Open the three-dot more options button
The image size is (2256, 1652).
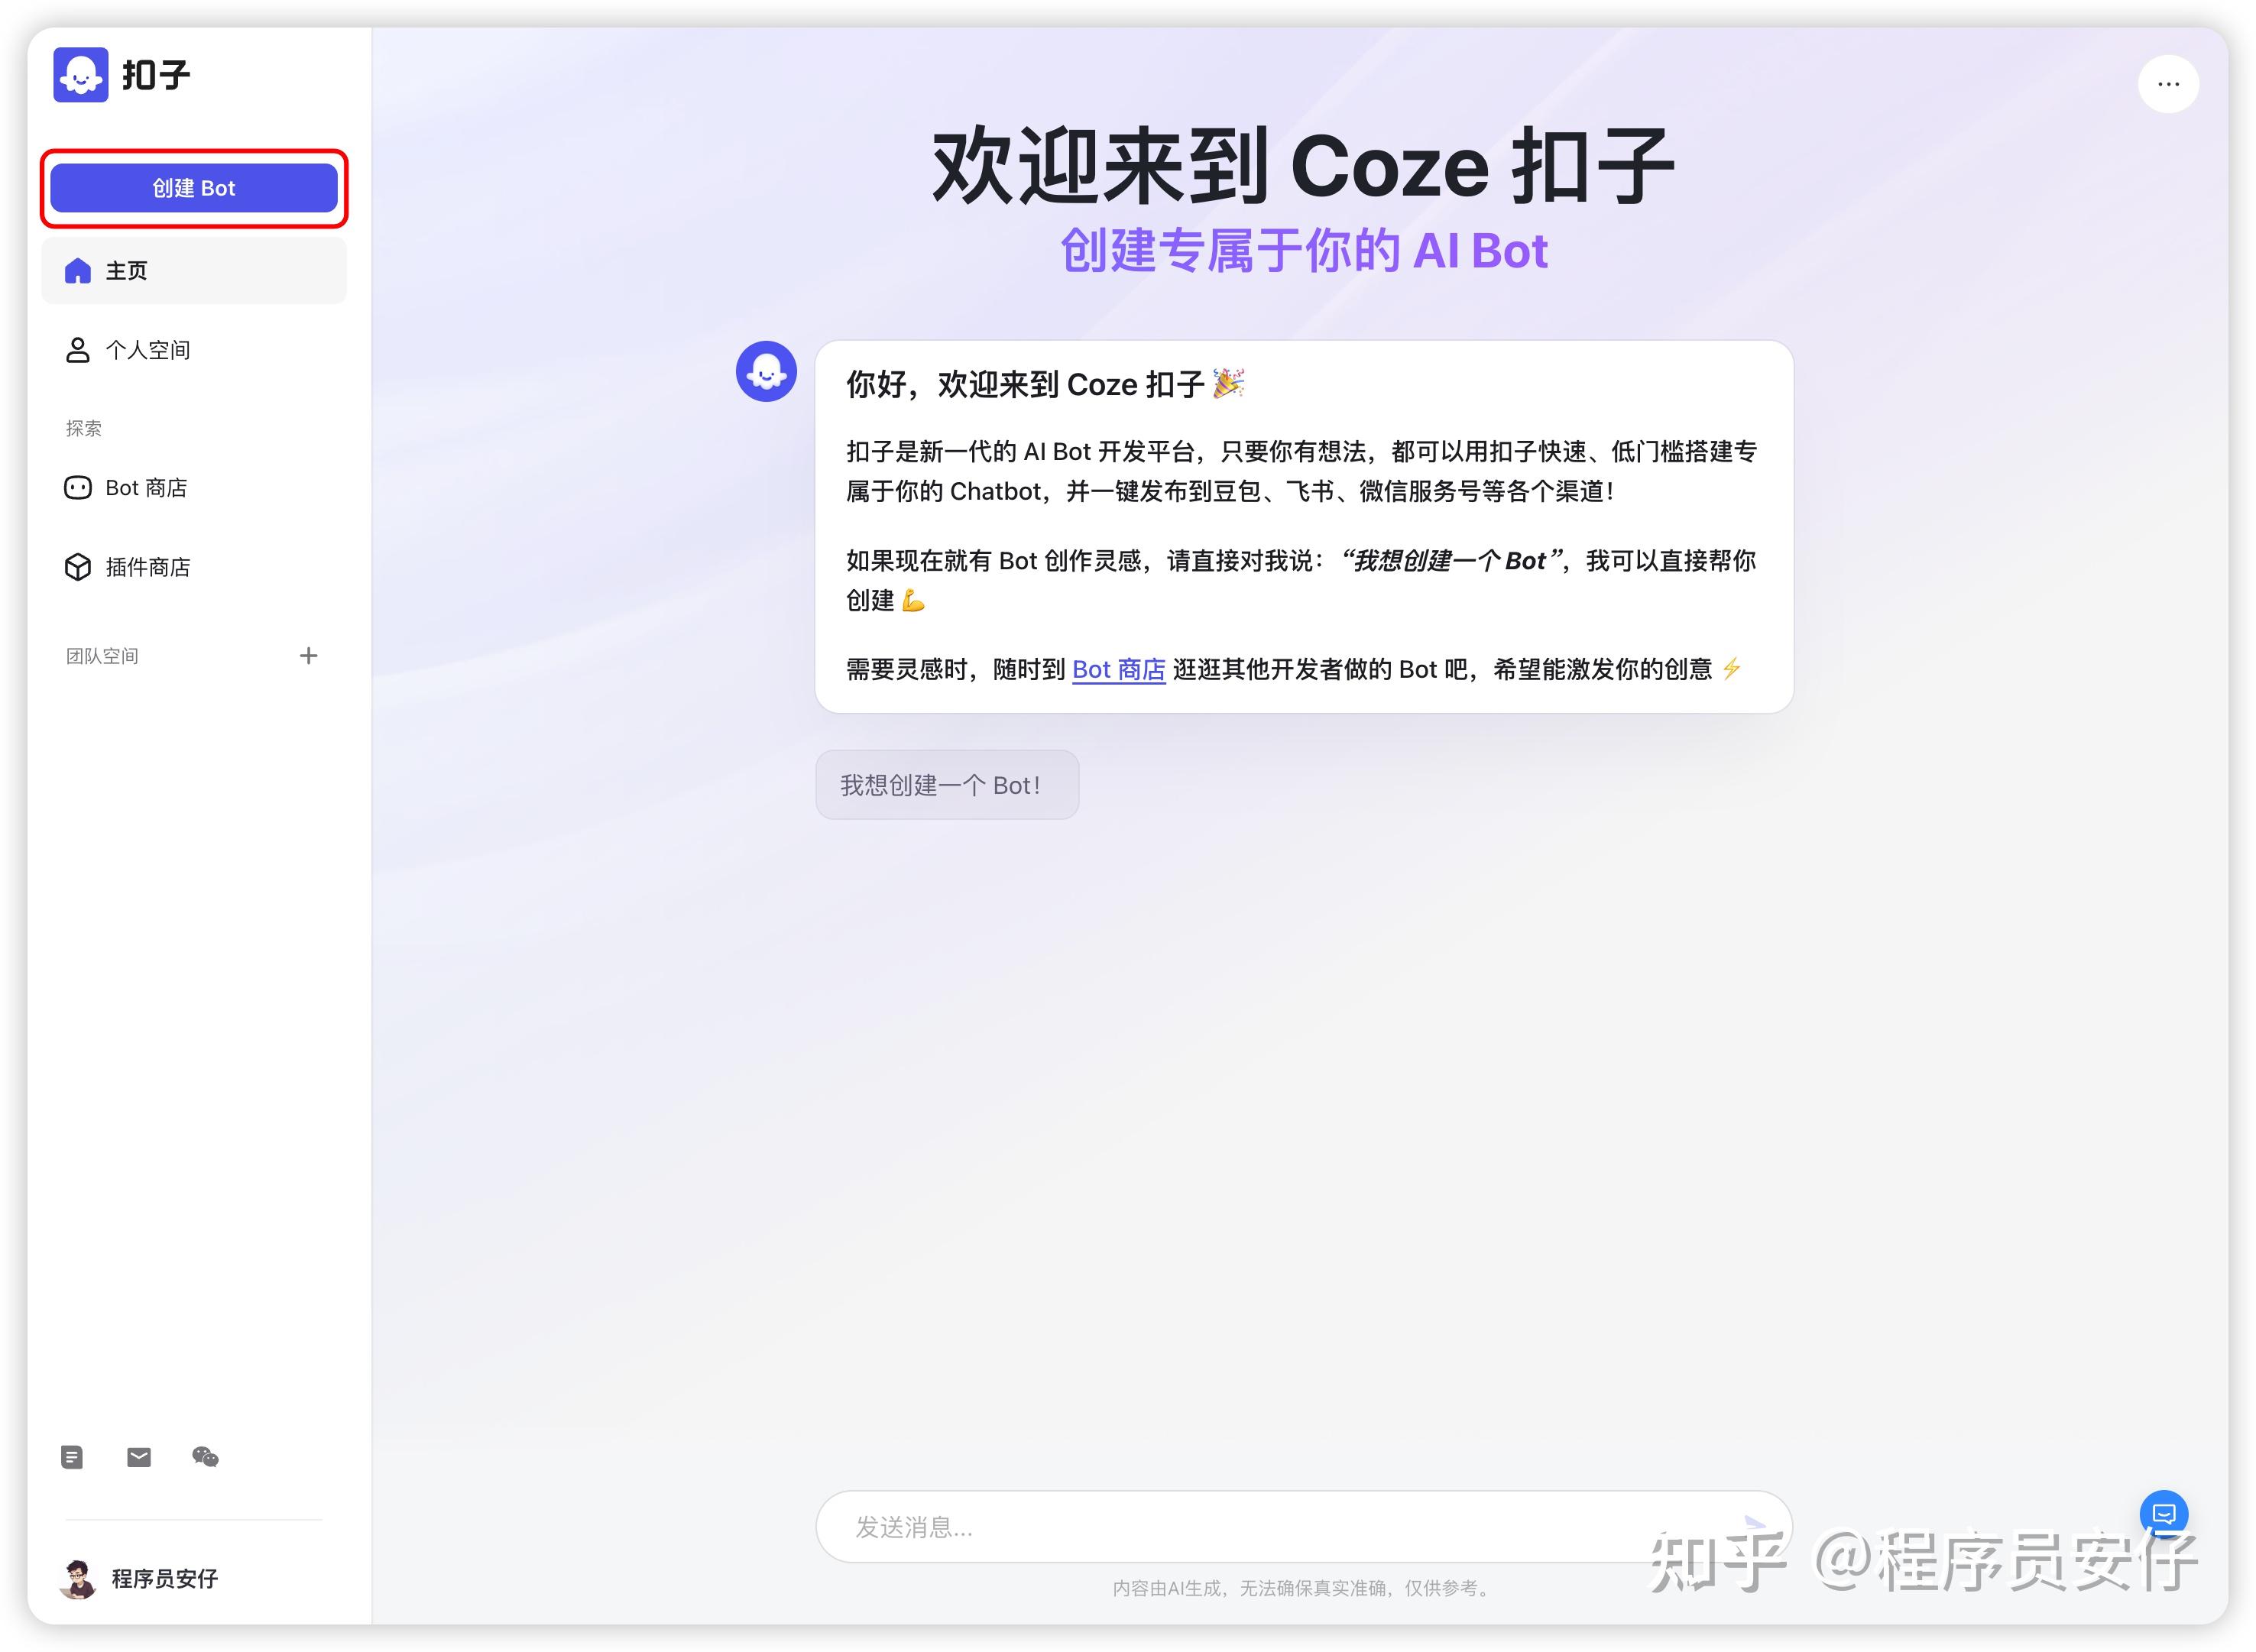pos(2168,84)
